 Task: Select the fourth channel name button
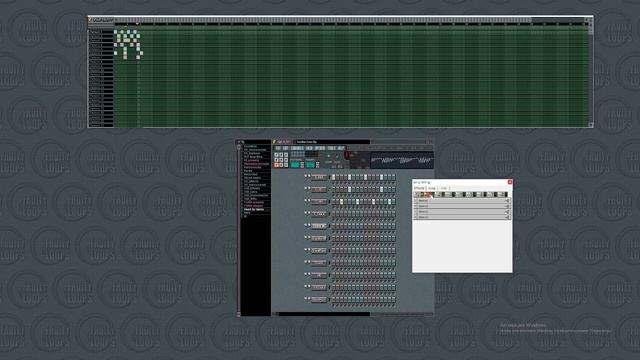tap(319, 213)
